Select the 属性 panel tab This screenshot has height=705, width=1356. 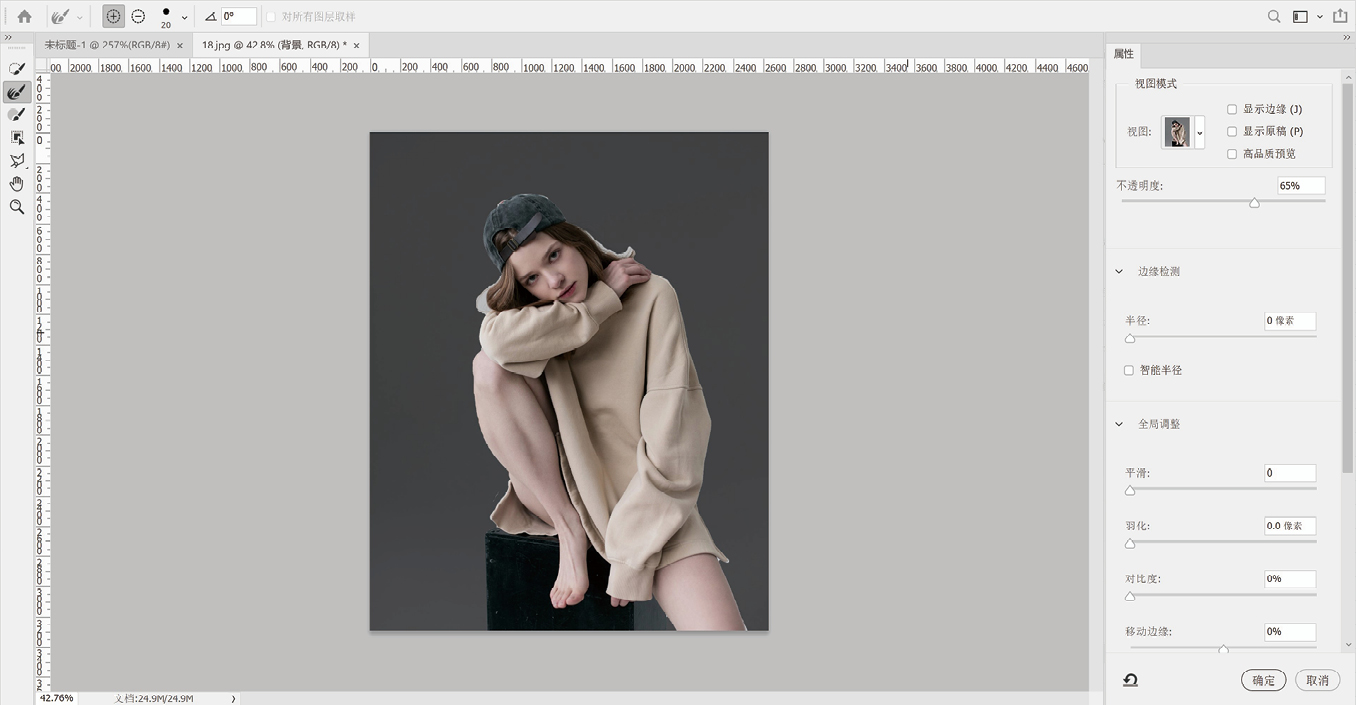coord(1124,54)
